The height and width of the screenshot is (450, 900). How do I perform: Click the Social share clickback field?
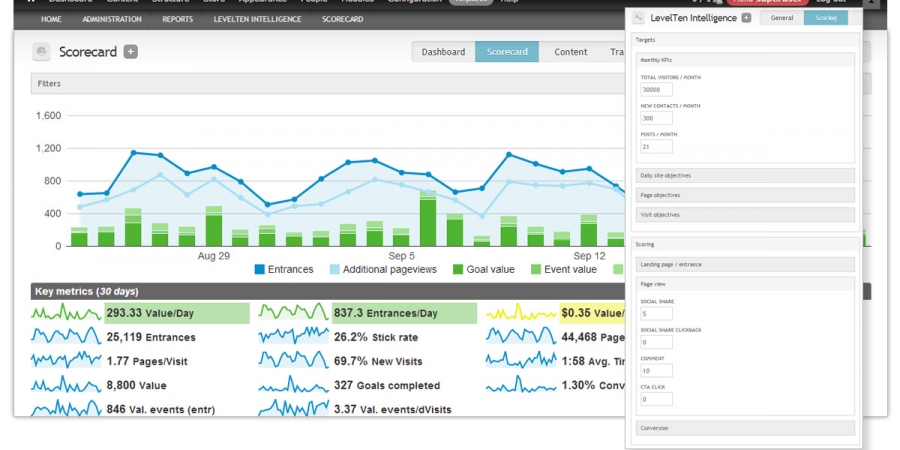657,342
